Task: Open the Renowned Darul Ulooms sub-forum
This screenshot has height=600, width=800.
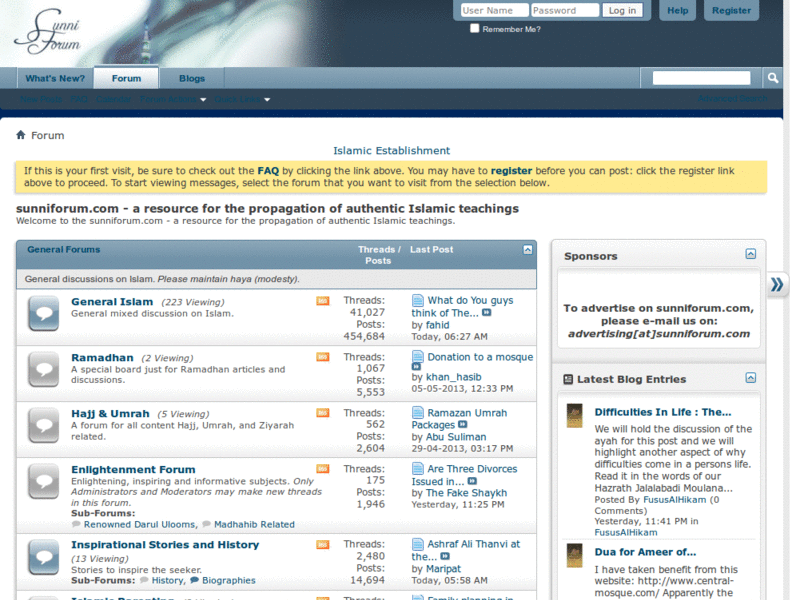Action: (x=139, y=524)
